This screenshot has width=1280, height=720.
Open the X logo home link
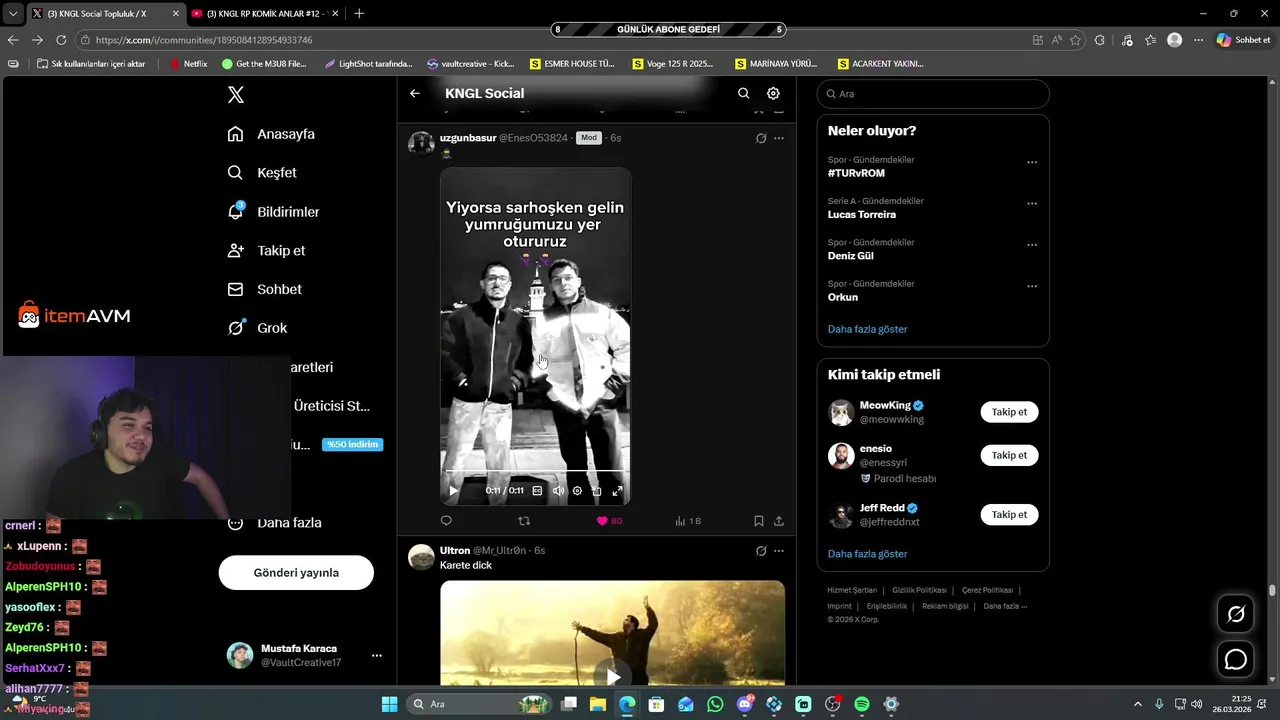tap(236, 95)
